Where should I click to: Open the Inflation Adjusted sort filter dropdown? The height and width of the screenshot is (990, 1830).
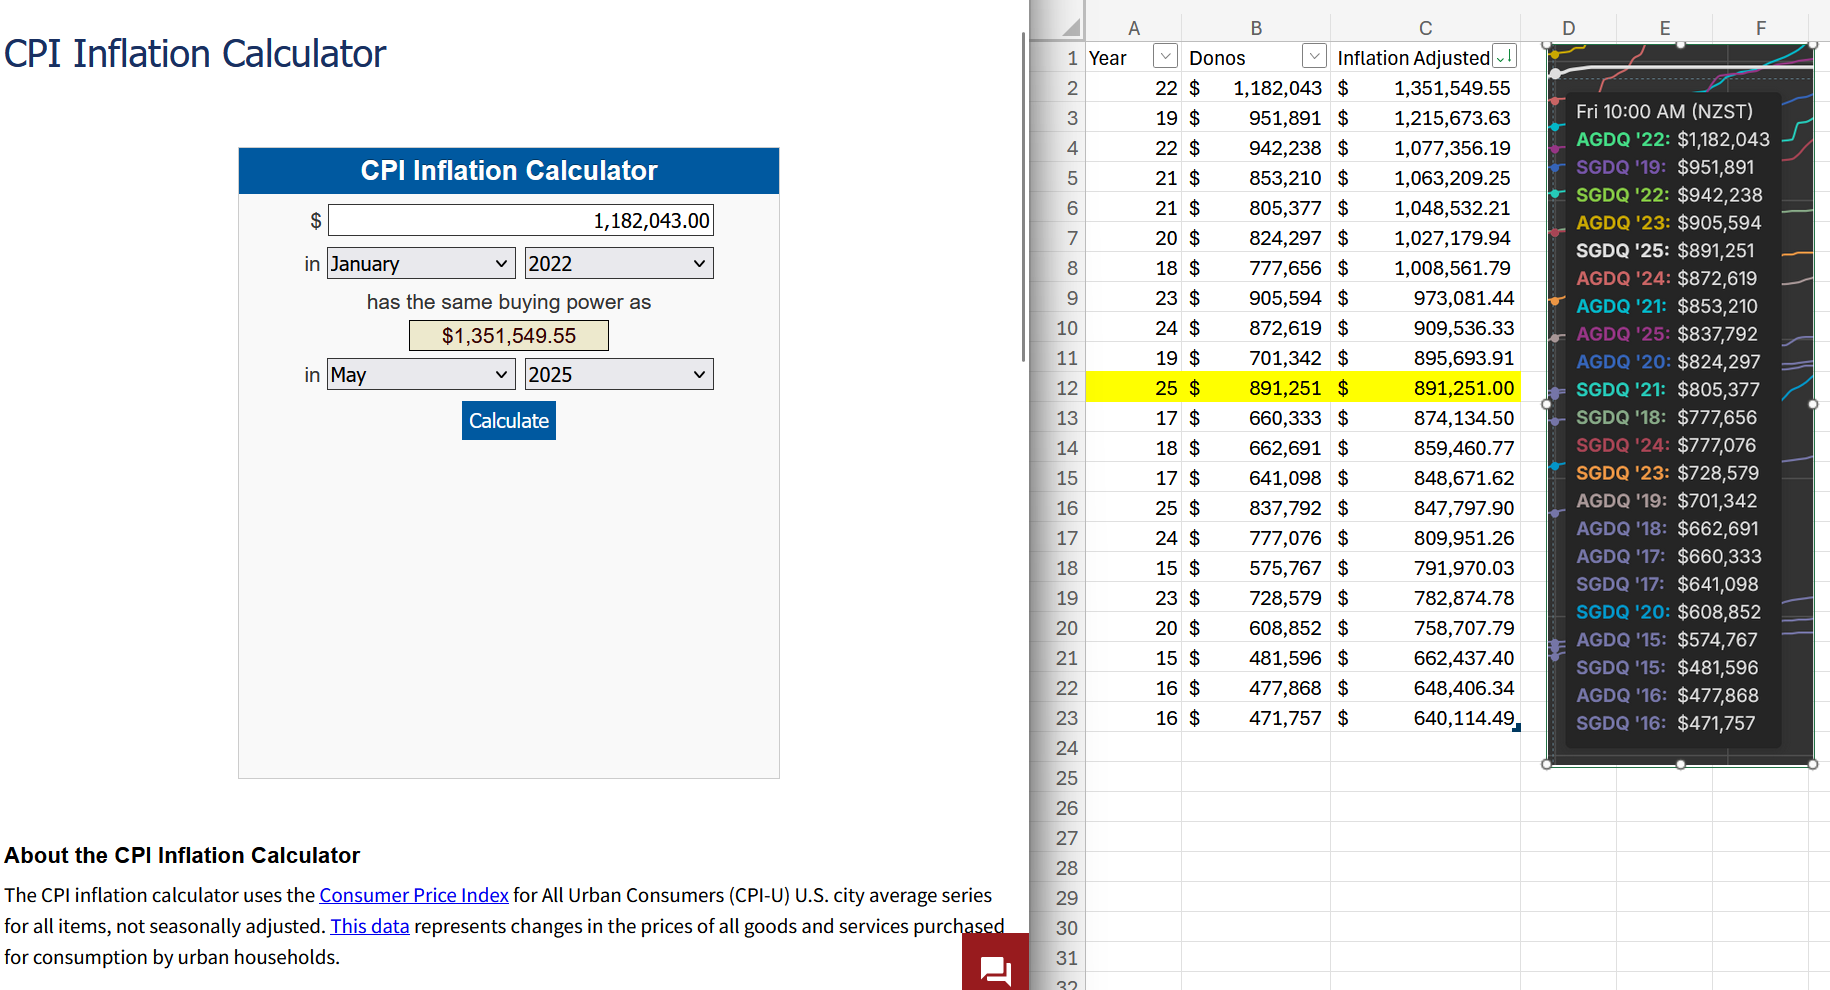tap(1504, 56)
